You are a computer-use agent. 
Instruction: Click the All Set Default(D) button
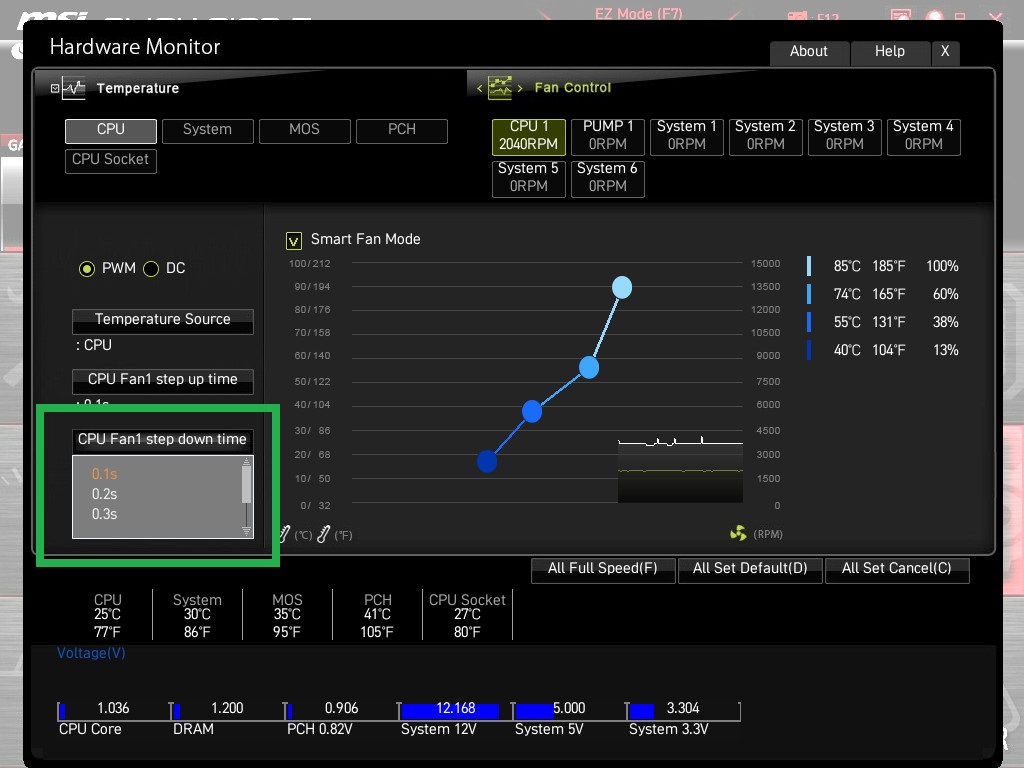pos(750,569)
